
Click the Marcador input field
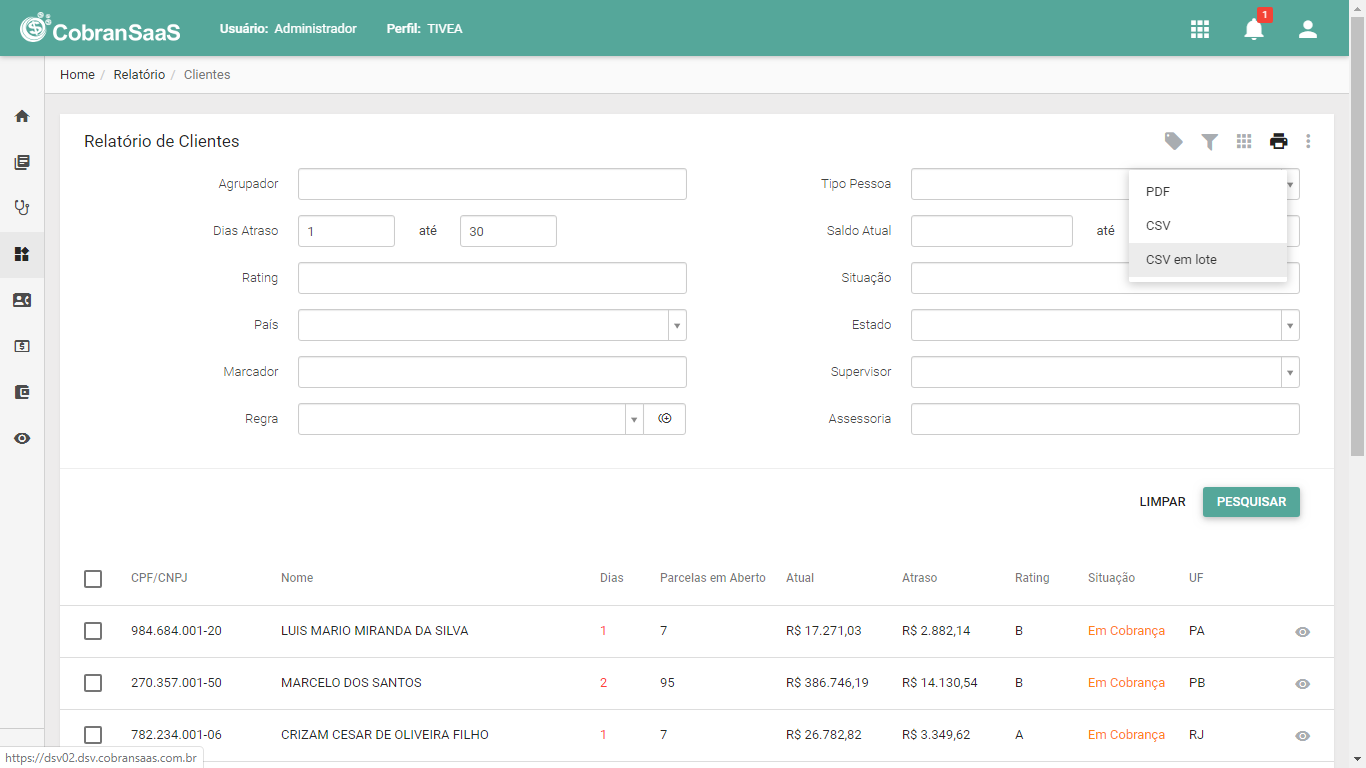tap(492, 372)
